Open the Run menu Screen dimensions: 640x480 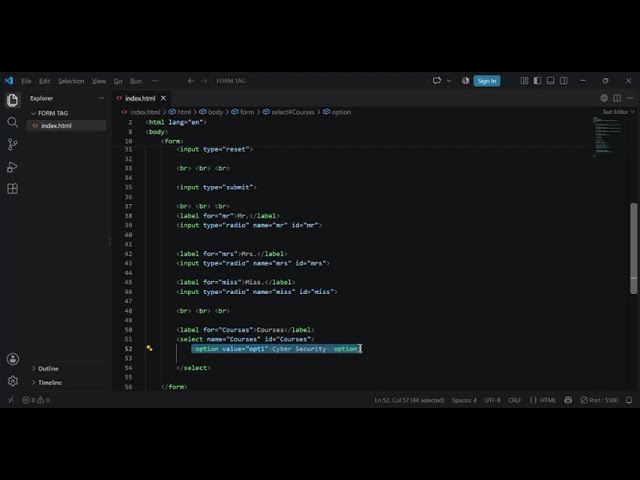click(136, 81)
